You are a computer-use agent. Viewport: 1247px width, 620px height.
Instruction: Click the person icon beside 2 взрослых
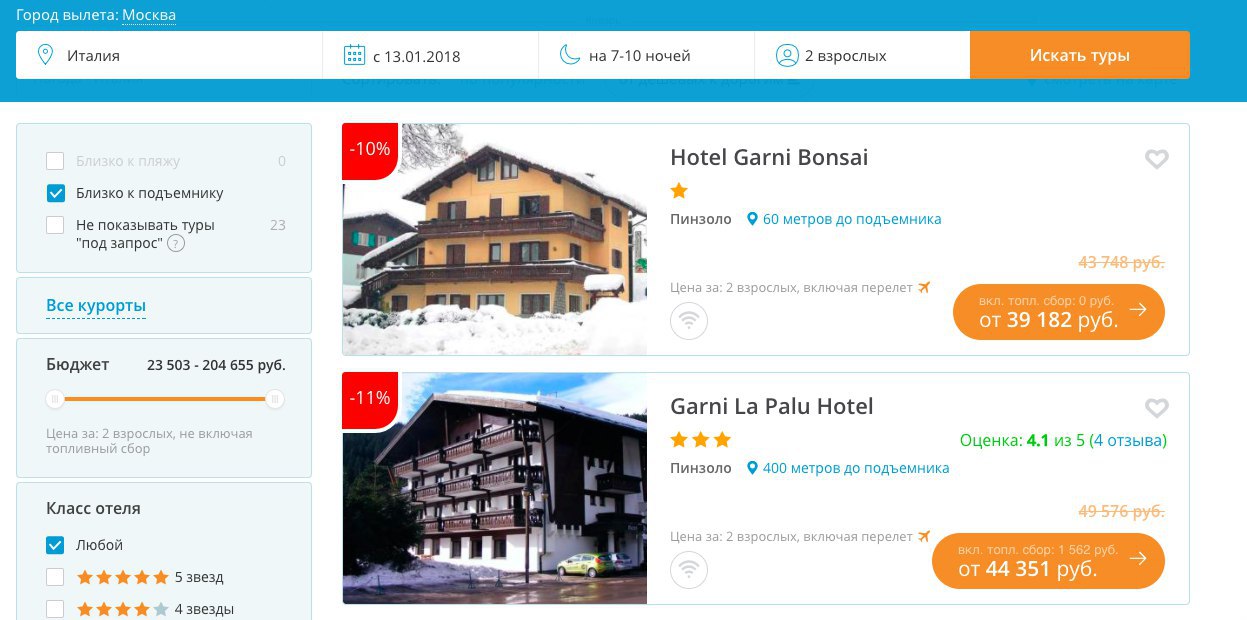tap(787, 55)
